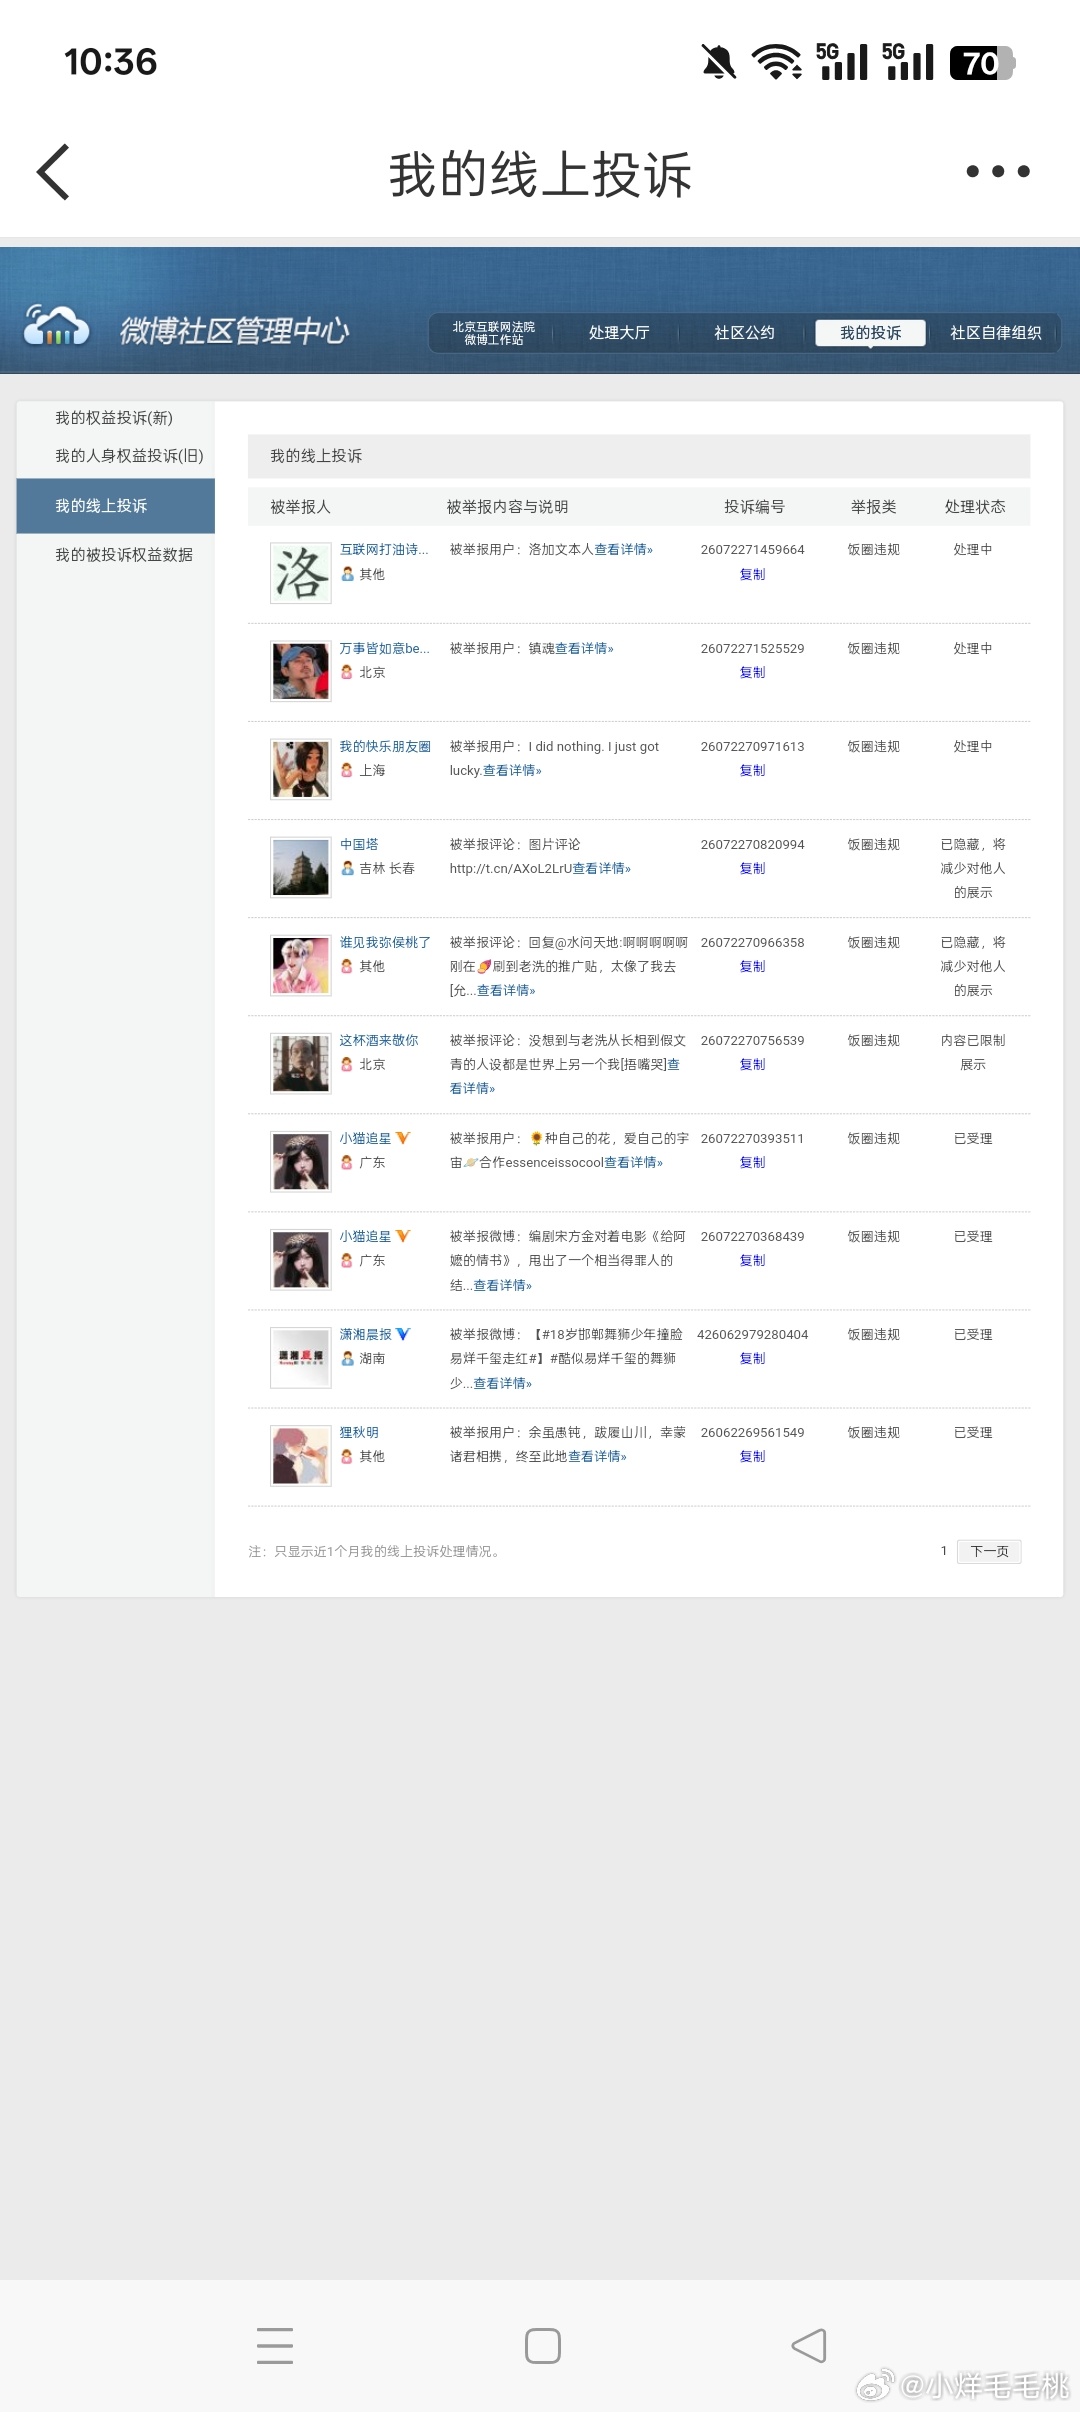The width and height of the screenshot is (1080, 2412).
Task: View details for 图片评论 report
Action: pyautogui.click(x=601, y=868)
